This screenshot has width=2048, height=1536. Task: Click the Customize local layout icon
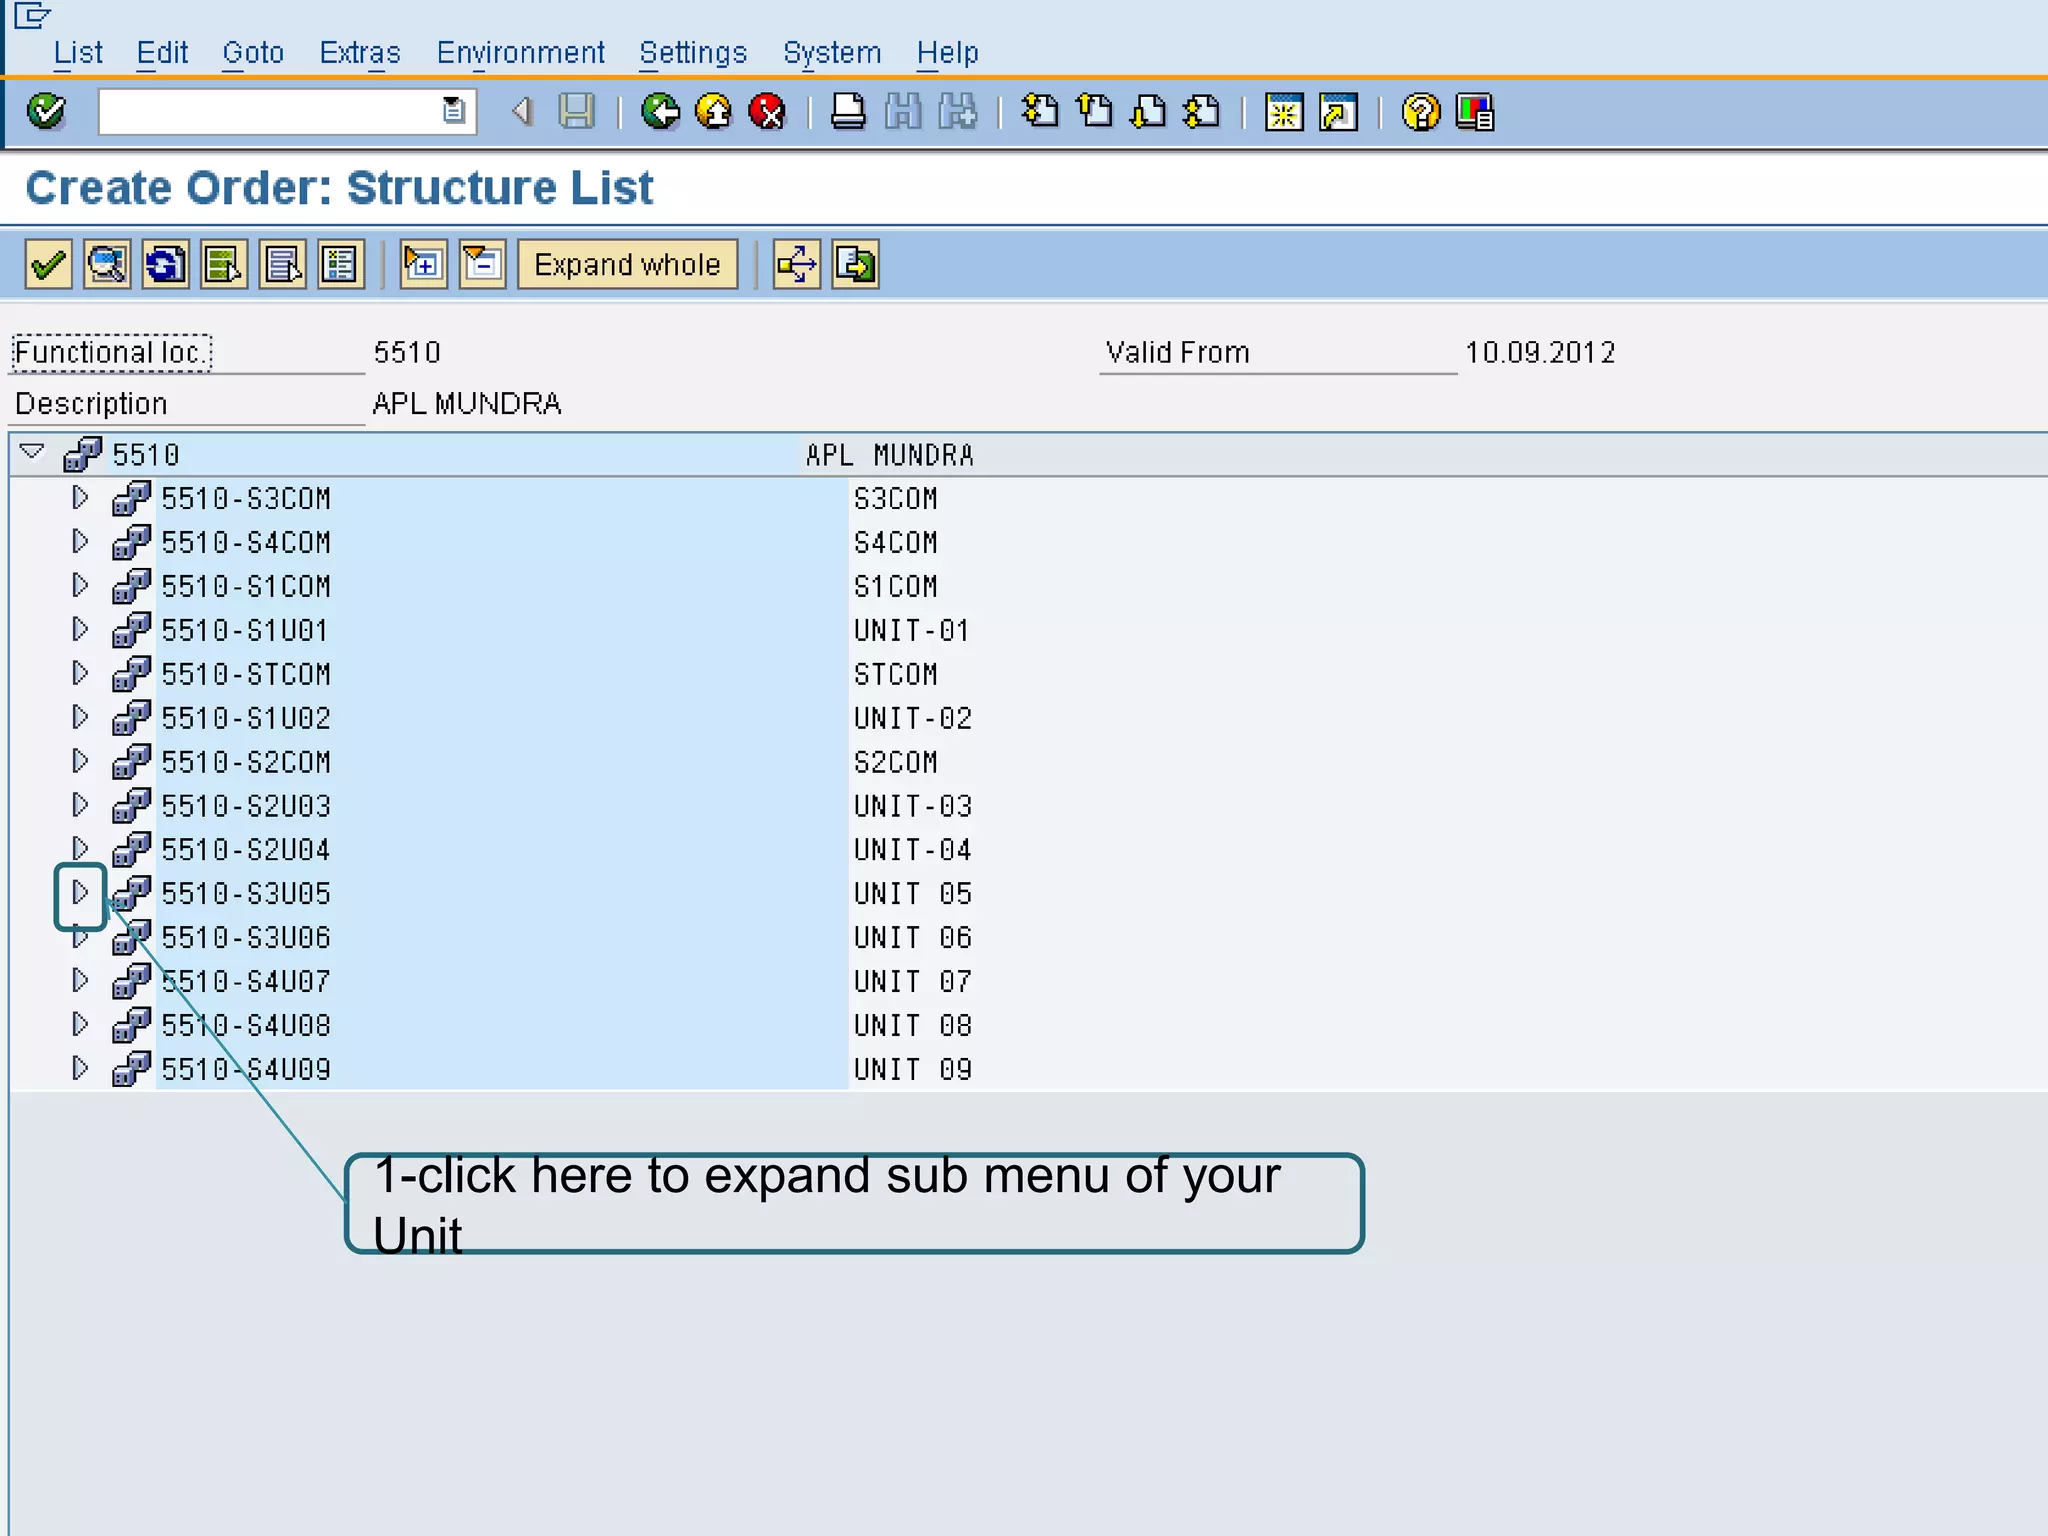pyautogui.click(x=1475, y=111)
